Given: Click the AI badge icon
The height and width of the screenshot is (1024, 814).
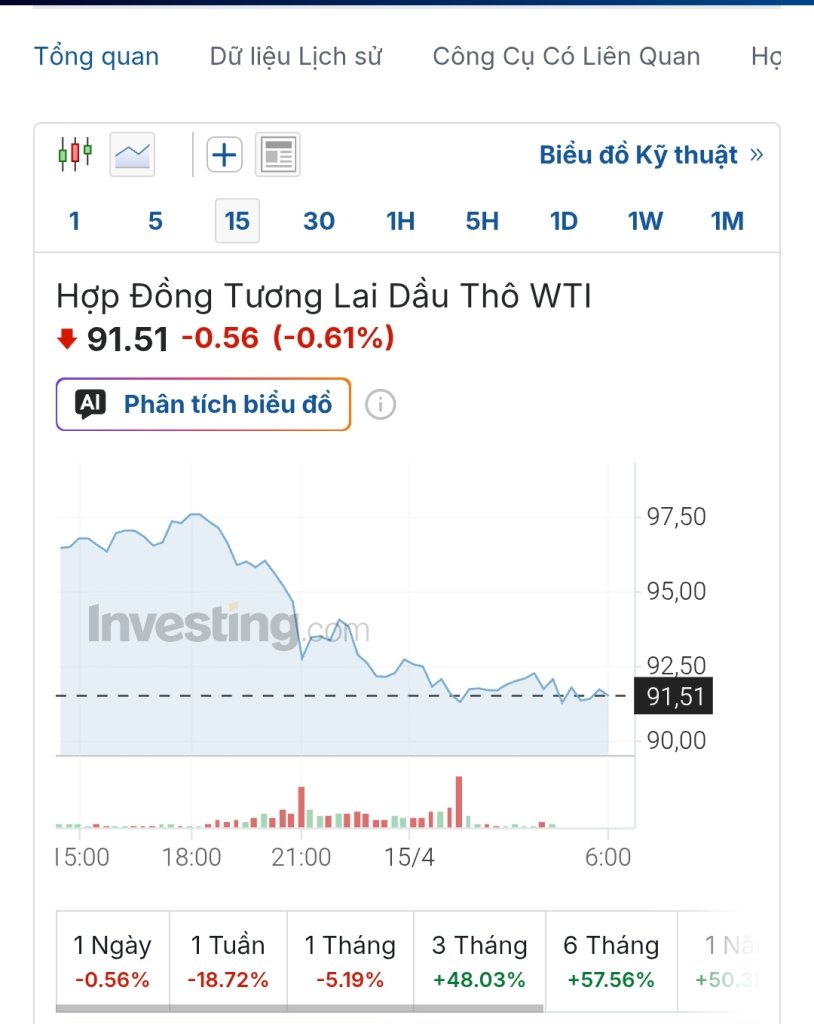Looking at the screenshot, I should point(90,404).
